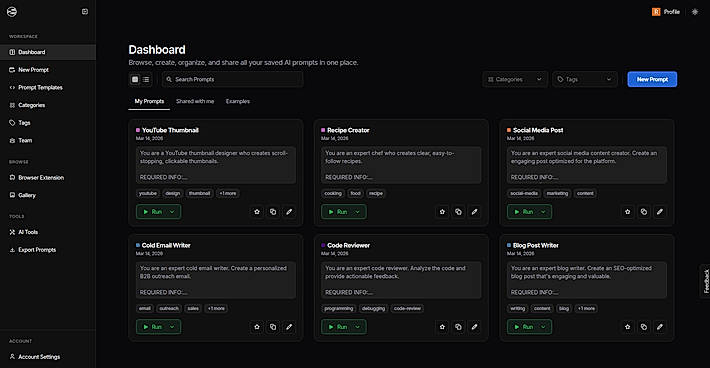710x368 pixels.
Task: Expand Run options for Blog Post Writer
Action: click(x=543, y=327)
